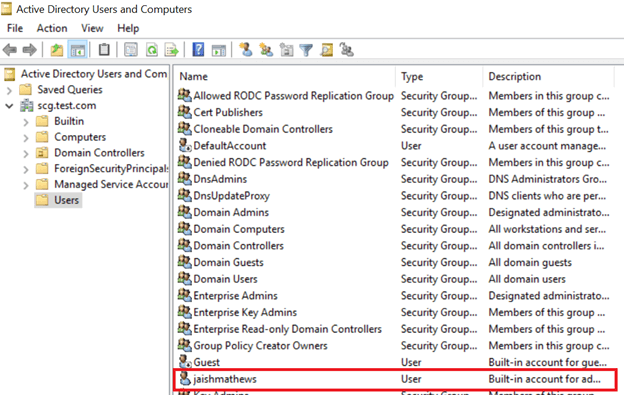The height and width of the screenshot is (395, 624).
Task: Create a new organizational unit icon
Action: (286, 50)
